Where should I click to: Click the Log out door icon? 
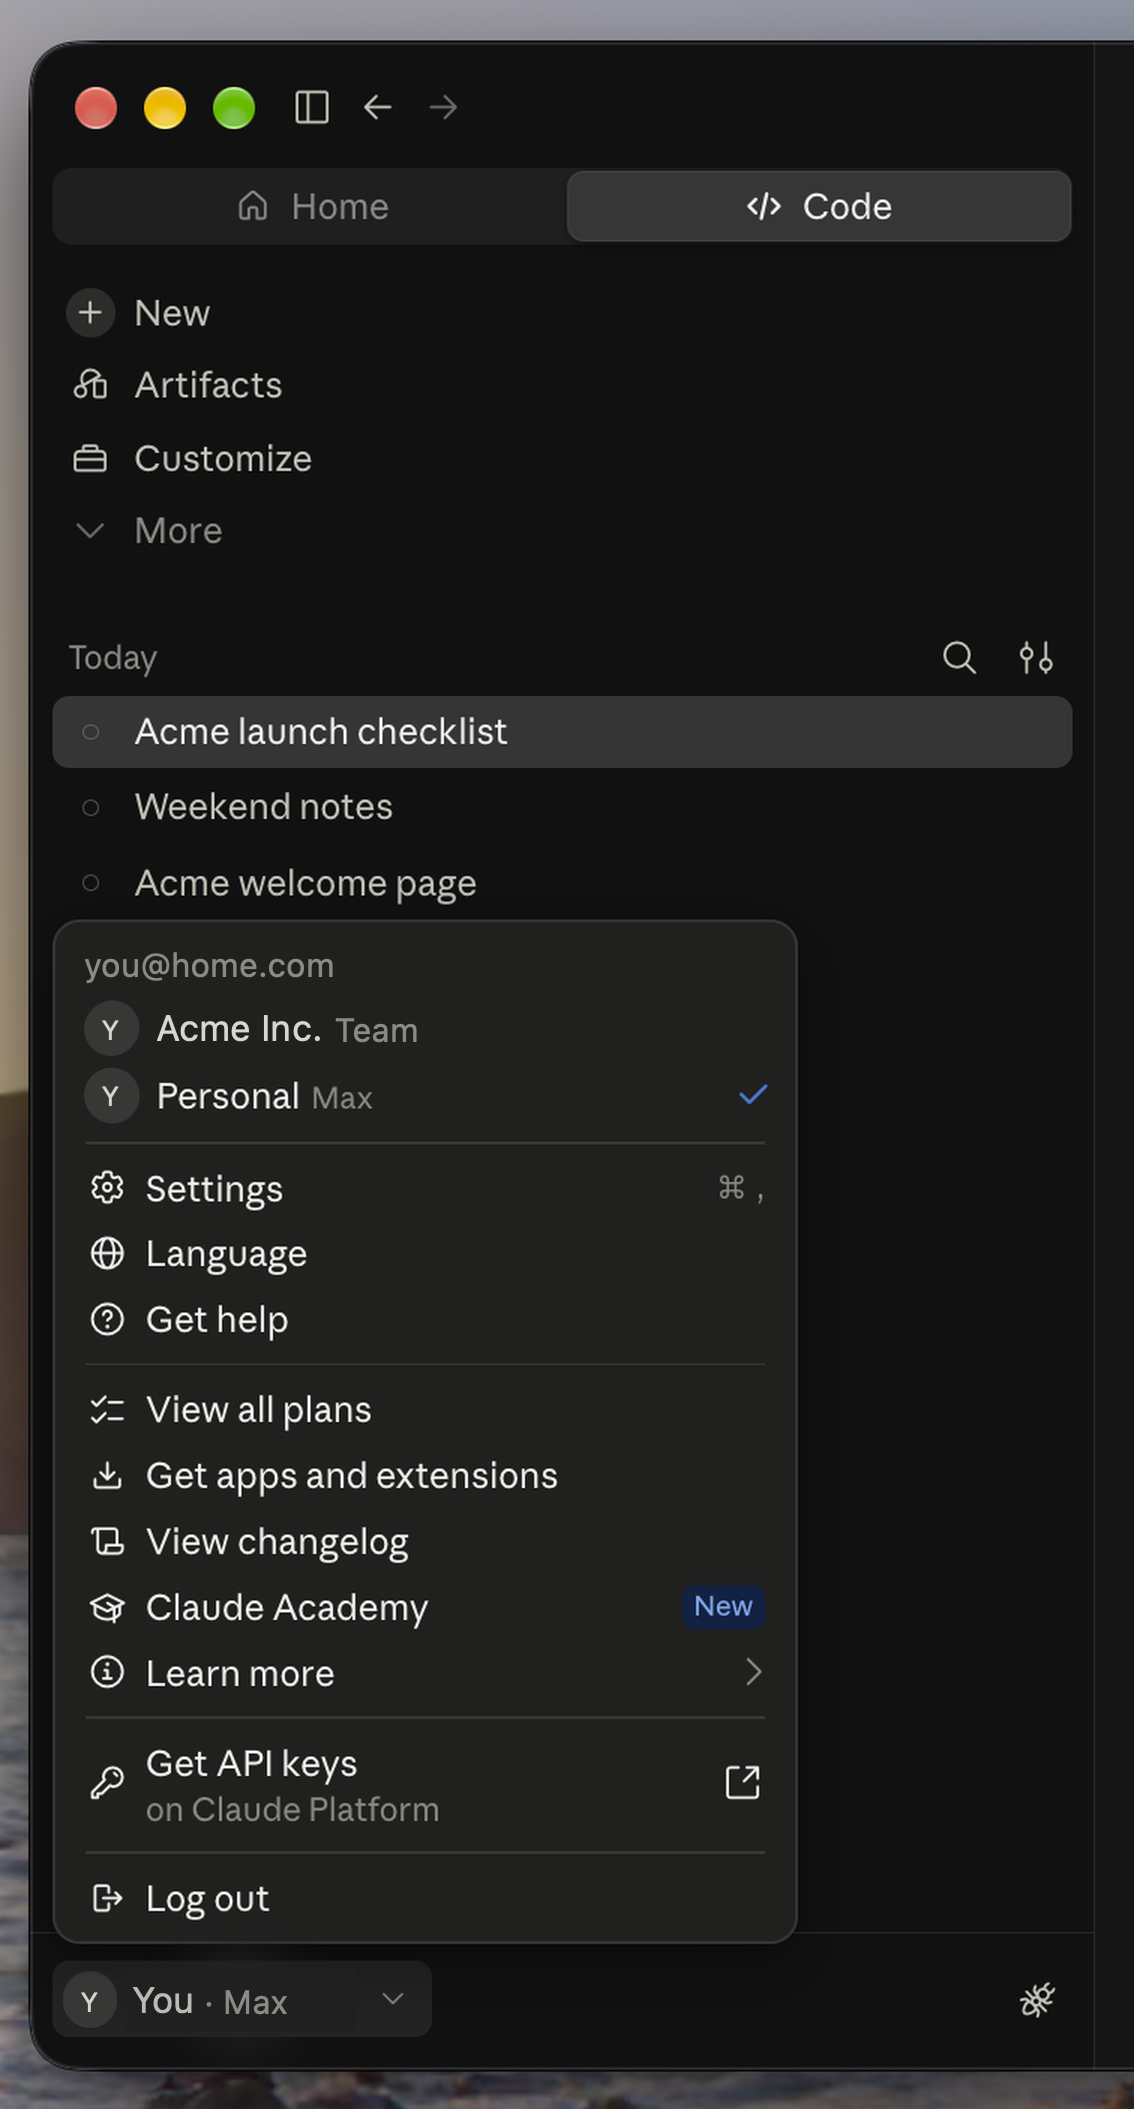coord(107,1898)
